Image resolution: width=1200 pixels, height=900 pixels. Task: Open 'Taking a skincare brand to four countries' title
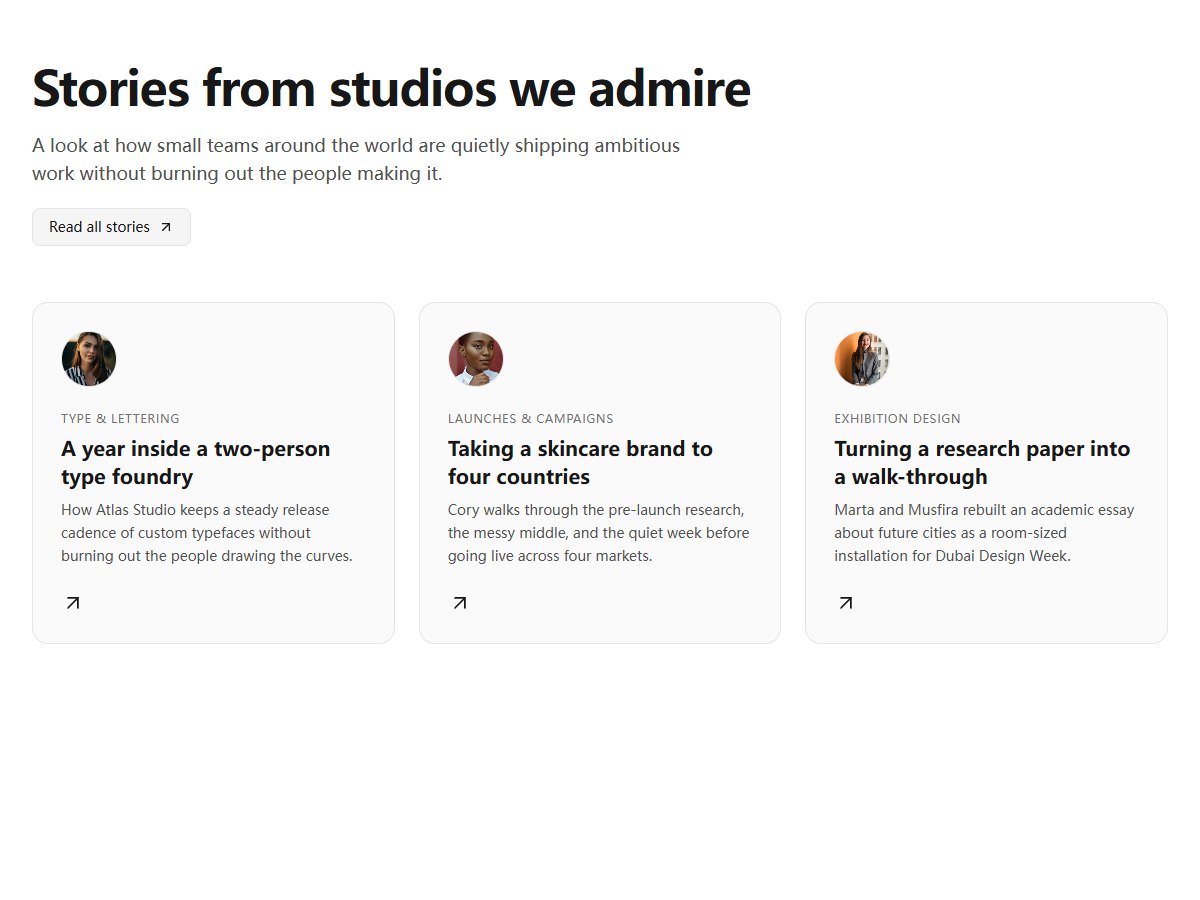tap(581, 462)
